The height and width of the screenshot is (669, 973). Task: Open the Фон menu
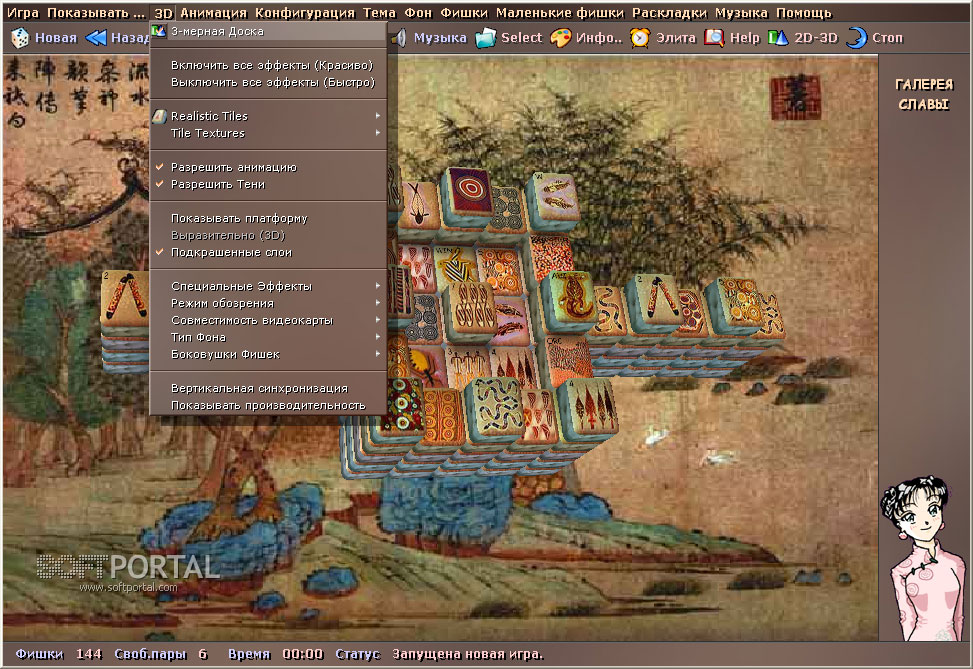click(418, 13)
